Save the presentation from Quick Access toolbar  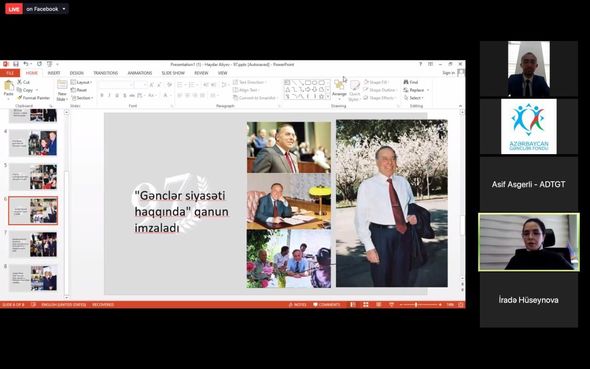coord(15,64)
